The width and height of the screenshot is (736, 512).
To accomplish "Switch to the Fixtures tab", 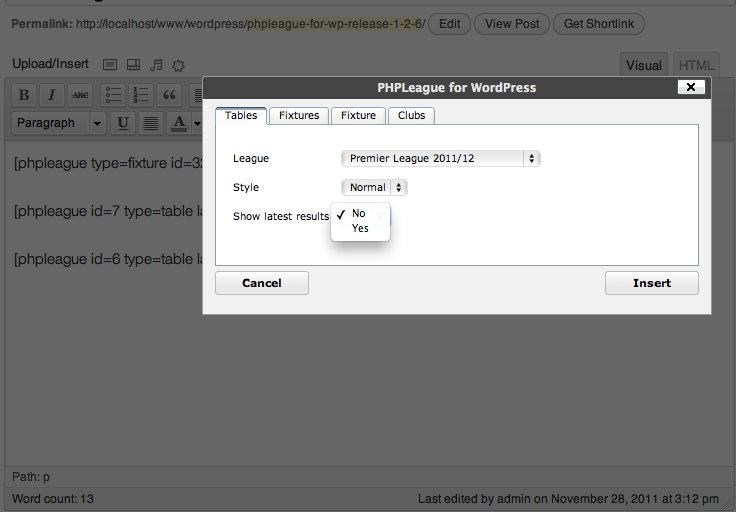I will 299,115.
